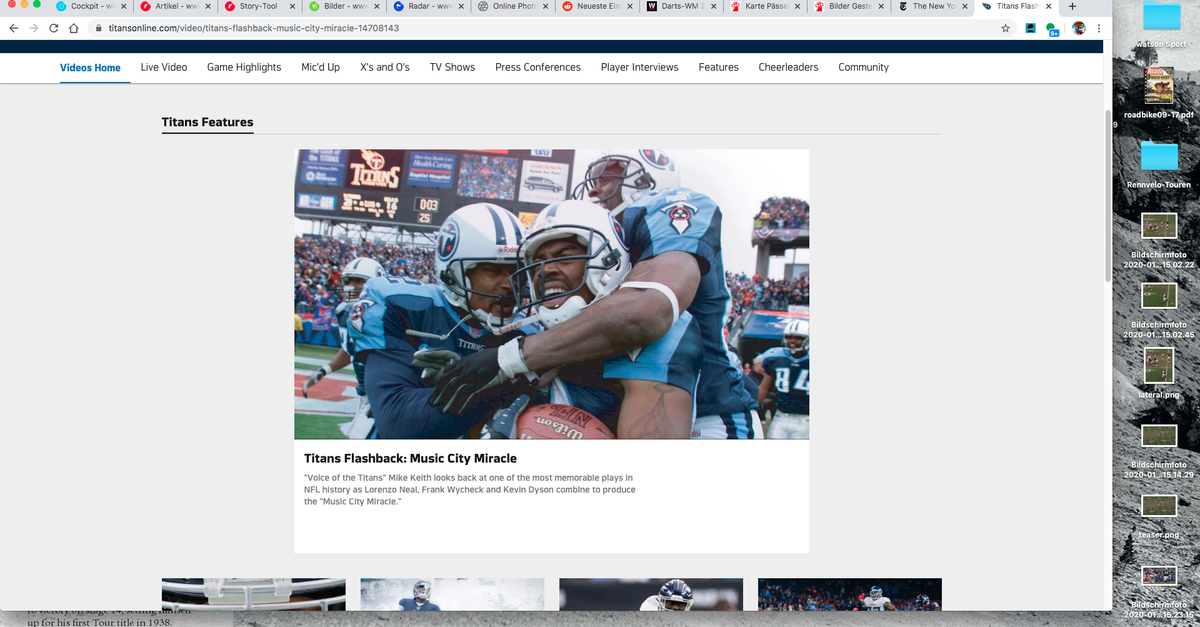Open Chrome's three-dot menu
Image resolution: width=1200 pixels, height=627 pixels.
pos(1099,28)
